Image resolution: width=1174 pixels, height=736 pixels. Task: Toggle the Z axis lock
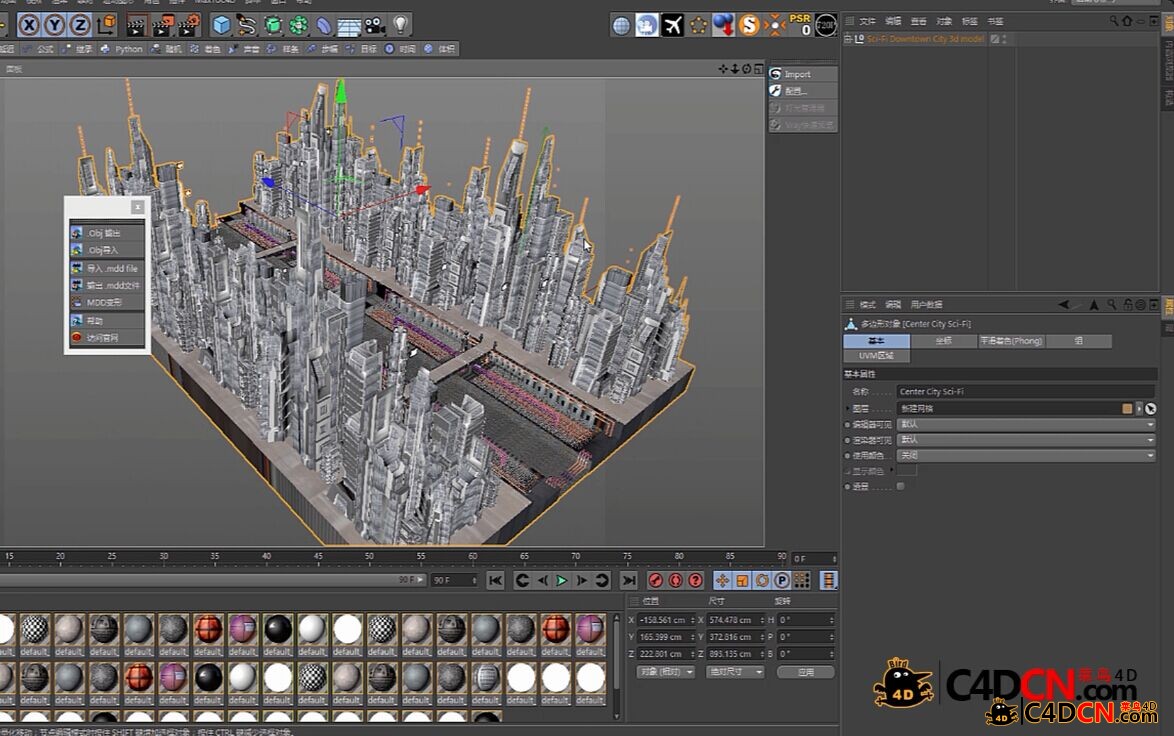coord(80,25)
